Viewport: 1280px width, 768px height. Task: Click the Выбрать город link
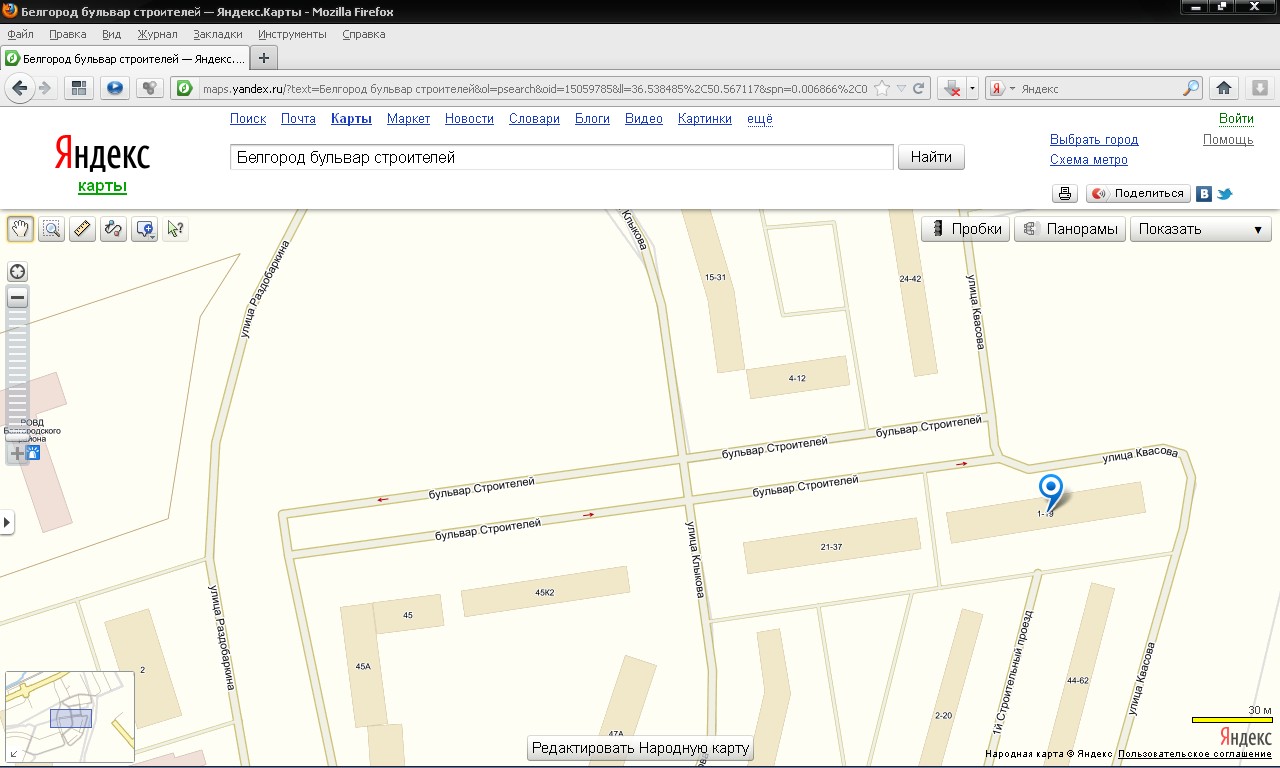tap(1094, 140)
